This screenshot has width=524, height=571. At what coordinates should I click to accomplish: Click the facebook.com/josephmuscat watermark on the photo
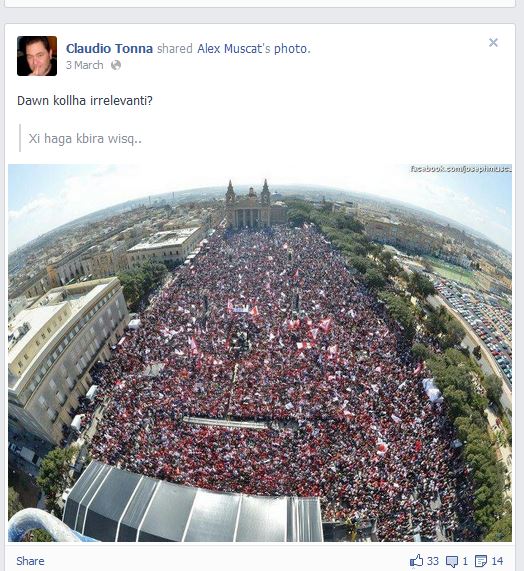click(x=461, y=169)
